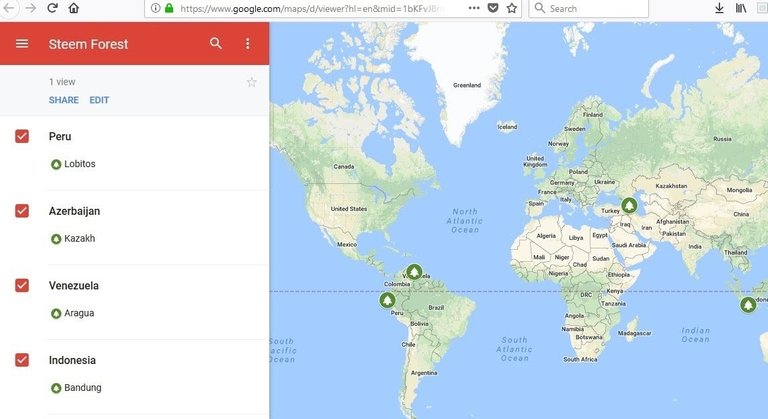Star this map with the star icon

click(x=252, y=82)
